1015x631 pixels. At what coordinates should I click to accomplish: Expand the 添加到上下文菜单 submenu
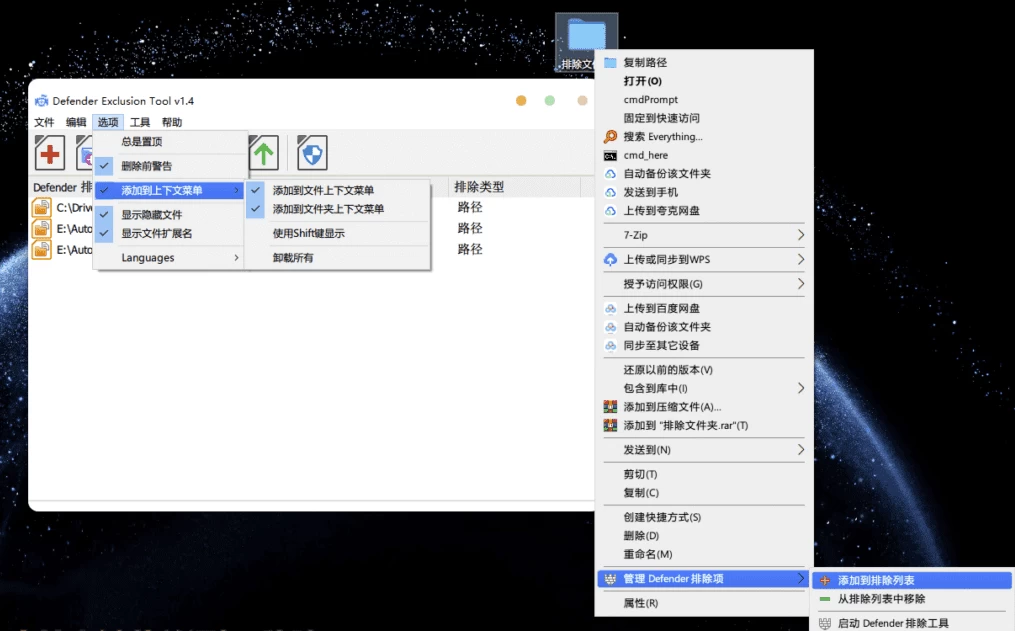tap(170, 190)
